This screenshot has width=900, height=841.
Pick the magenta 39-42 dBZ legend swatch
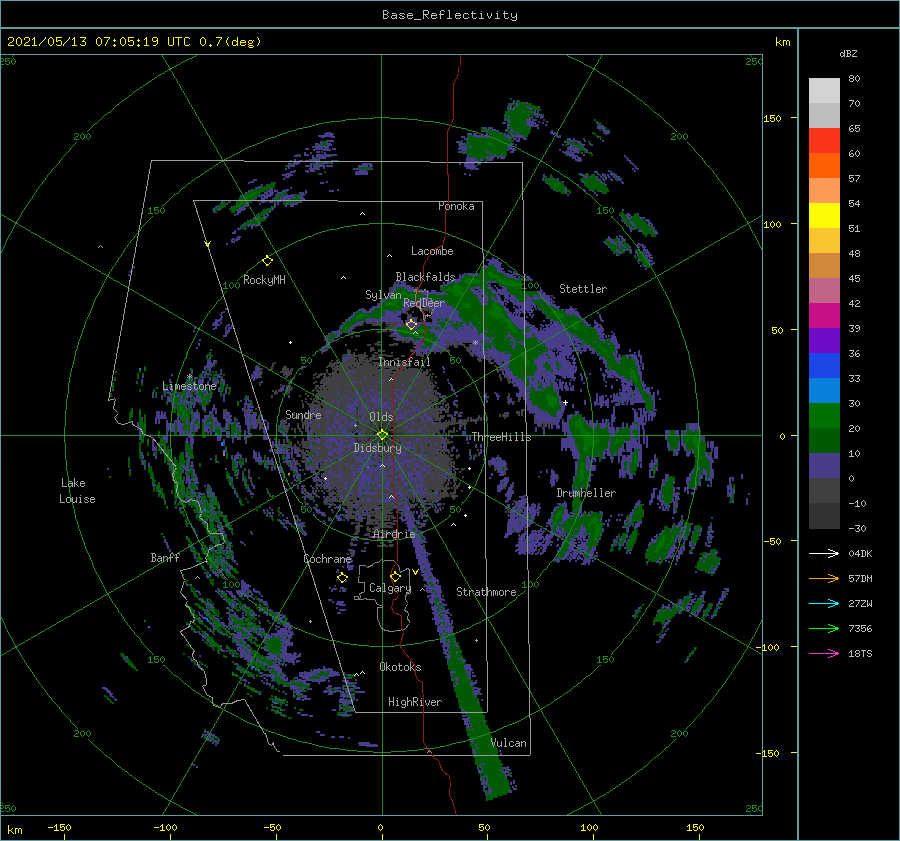click(824, 316)
